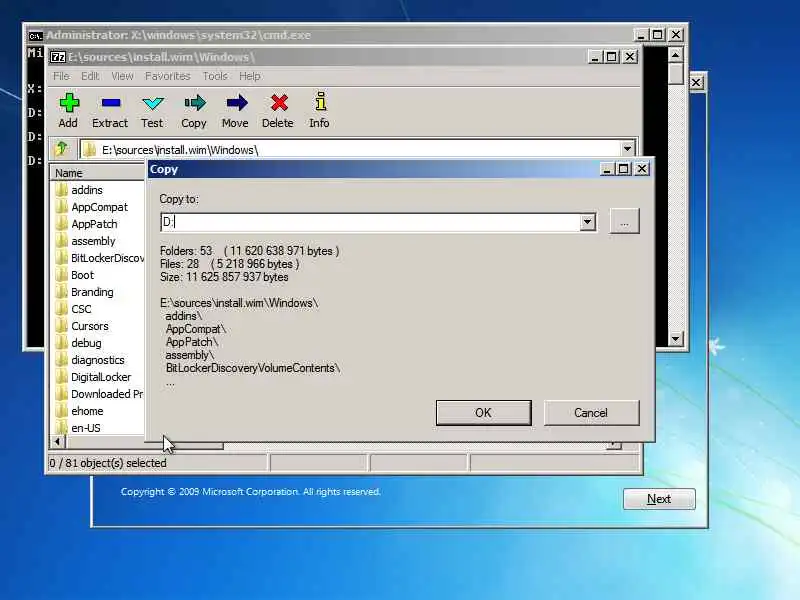Click Cancel in the Copy dialog

click(x=591, y=413)
